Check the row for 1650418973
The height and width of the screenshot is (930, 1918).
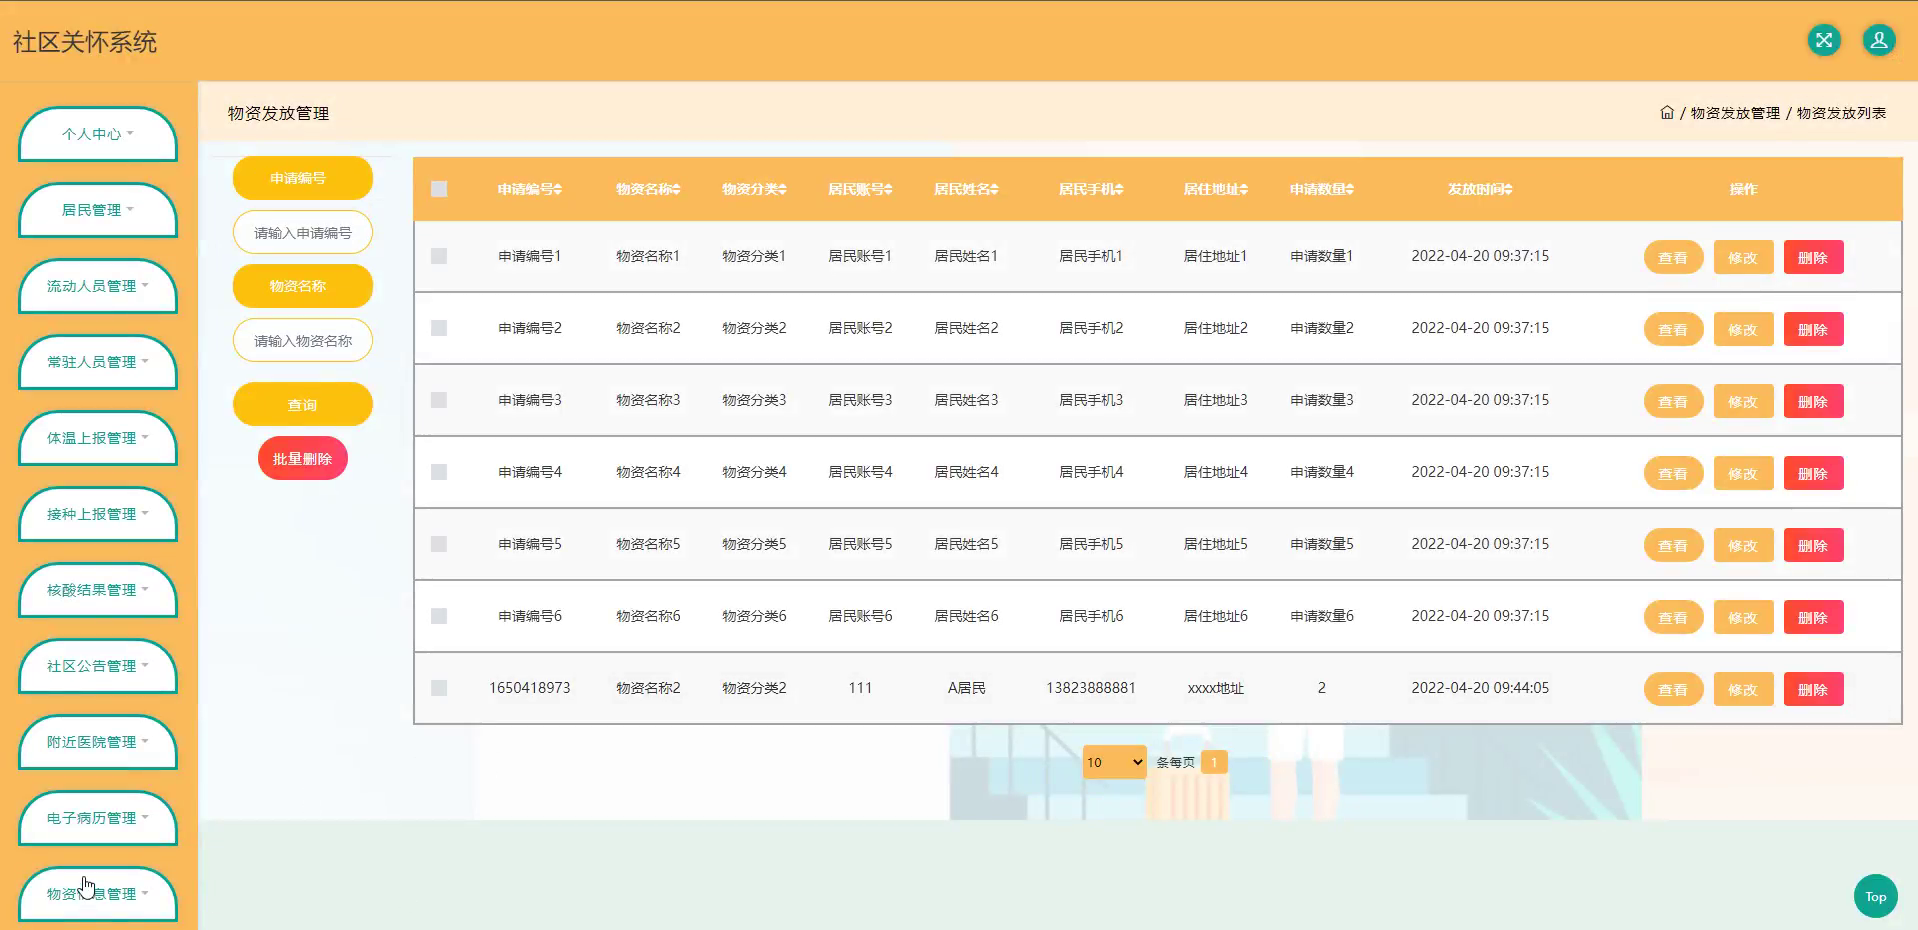click(439, 688)
